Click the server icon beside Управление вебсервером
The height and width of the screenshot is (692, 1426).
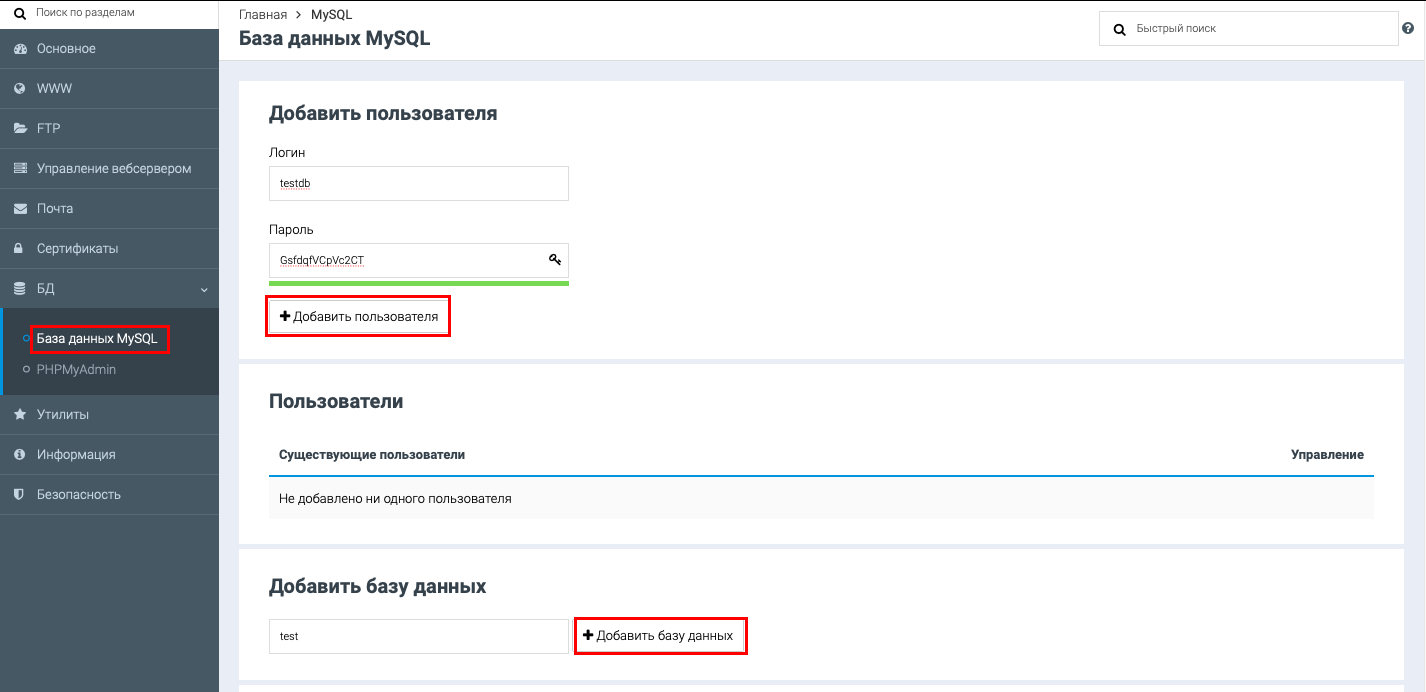click(x=19, y=169)
